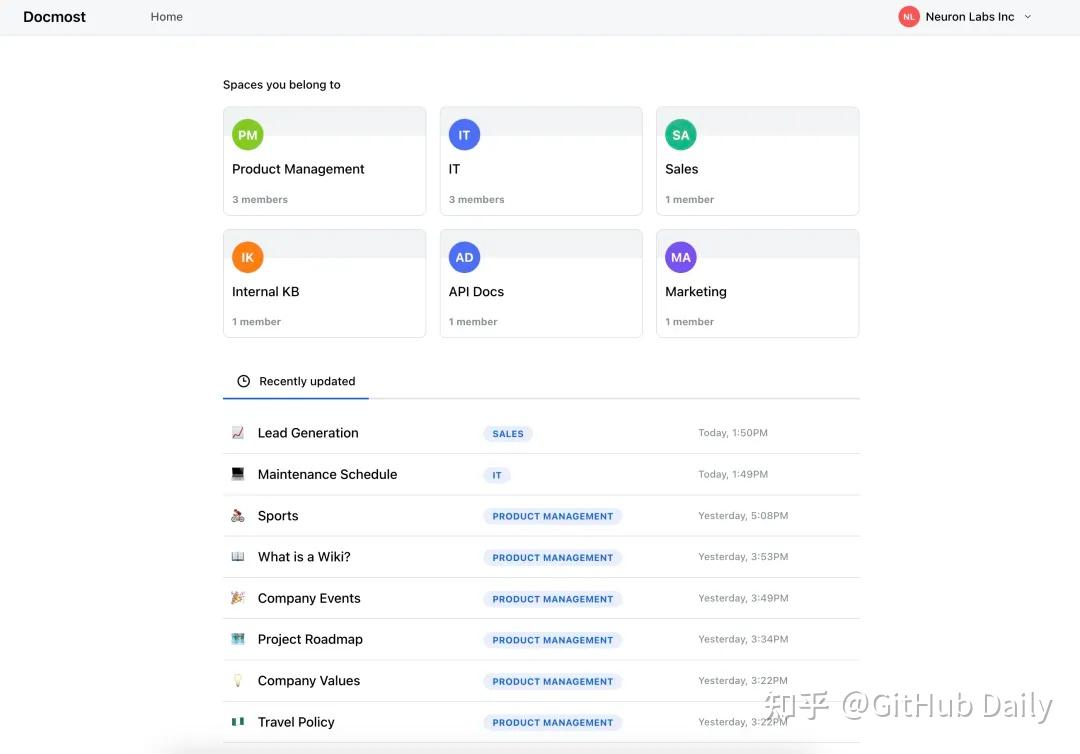Open the Product Management space title

coord(298,169)
